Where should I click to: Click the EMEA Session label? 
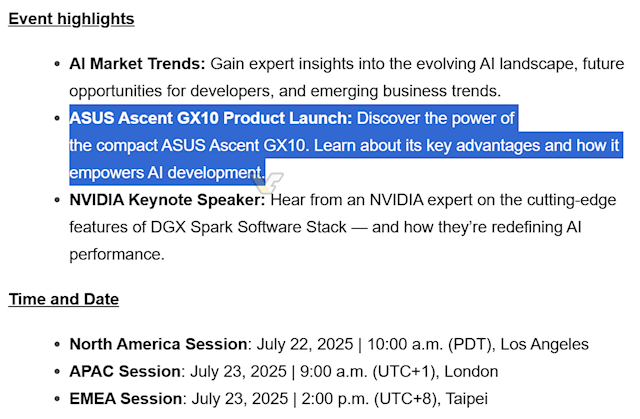126,399
